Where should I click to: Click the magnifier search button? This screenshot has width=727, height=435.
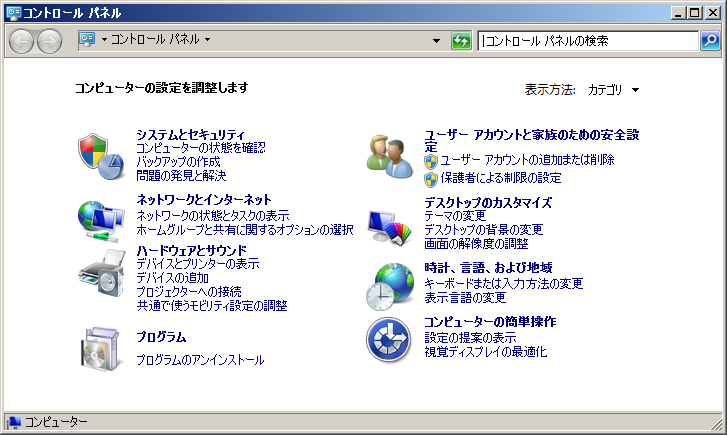(x=709, y=41)
